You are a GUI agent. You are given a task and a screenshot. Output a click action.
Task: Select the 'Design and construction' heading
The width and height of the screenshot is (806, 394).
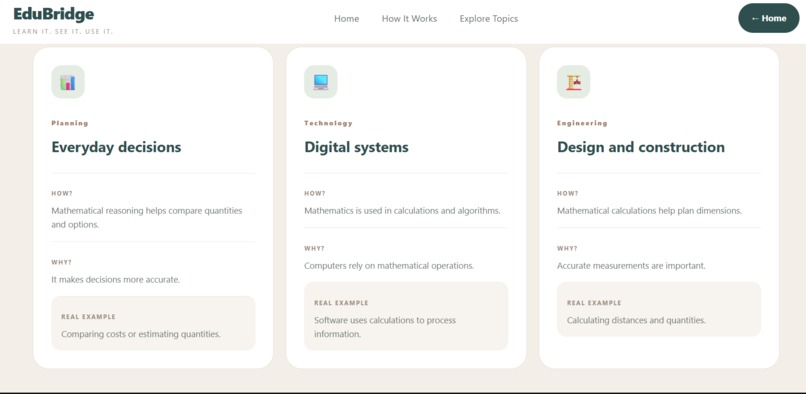(x=641, y=147)
